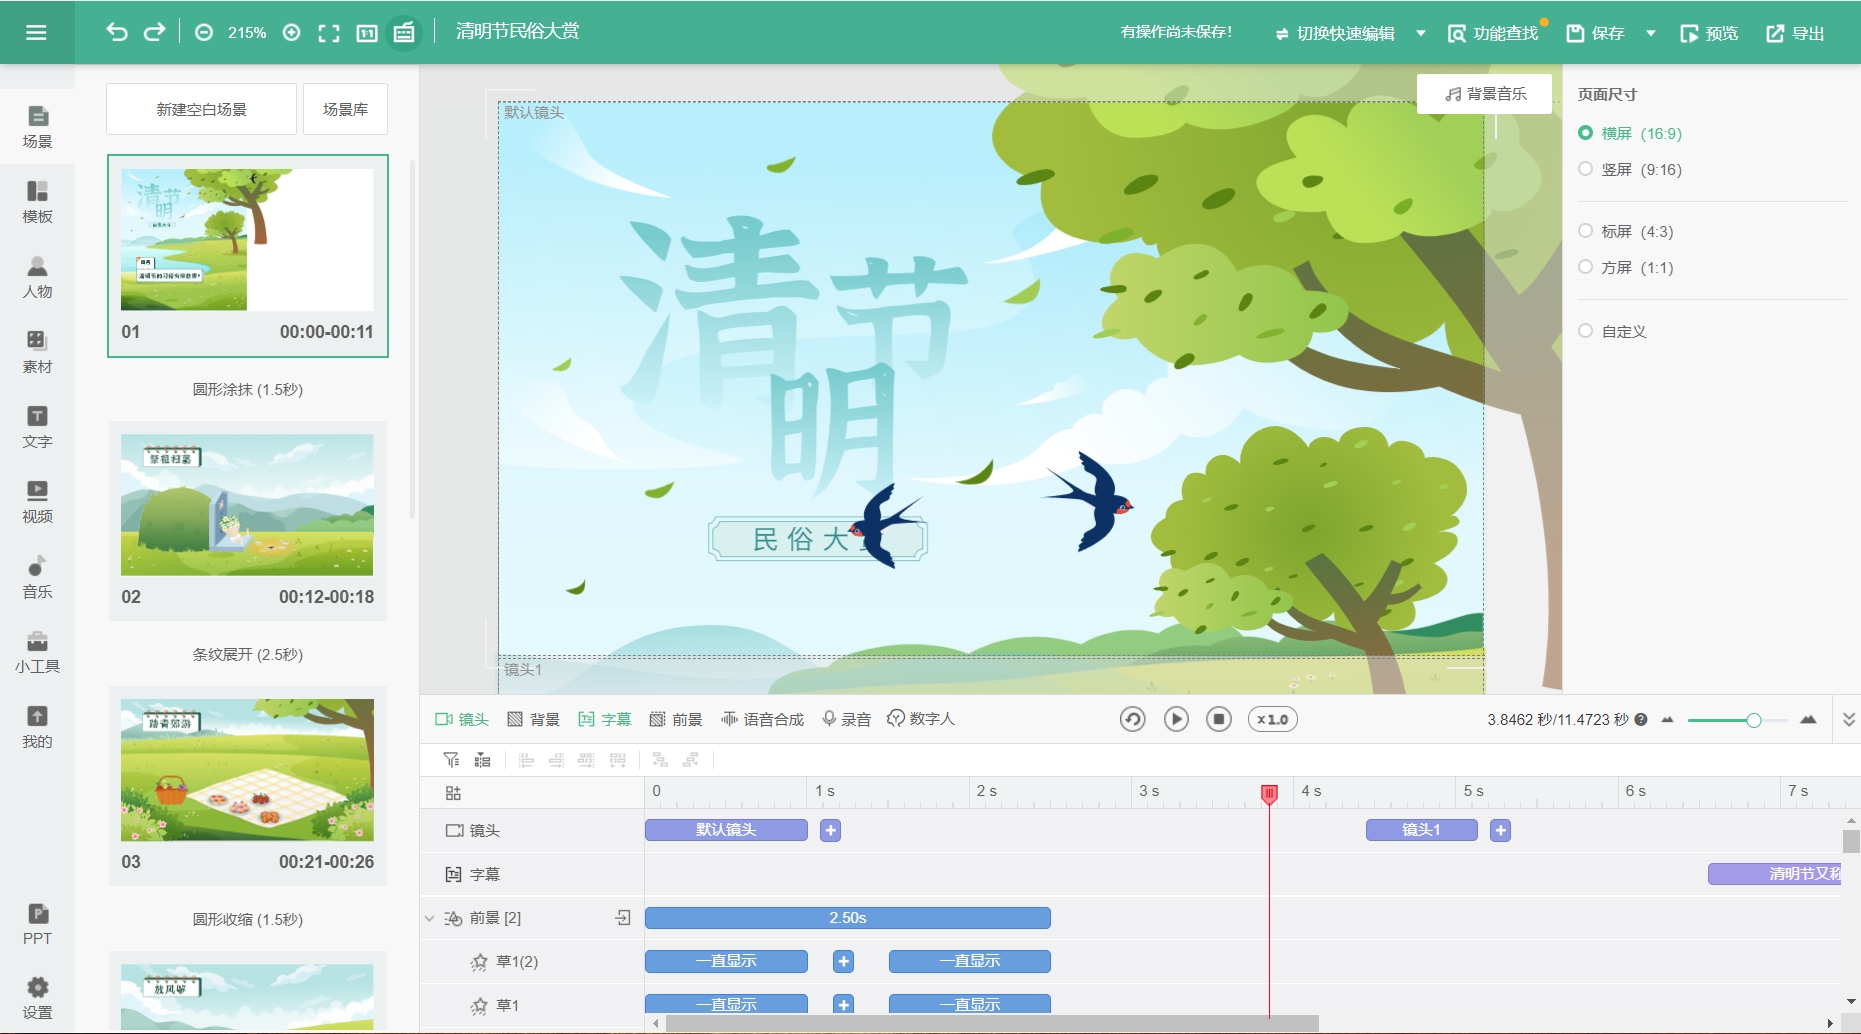
Task: Open the 模板 templates panel
Action: click(37, 202)
